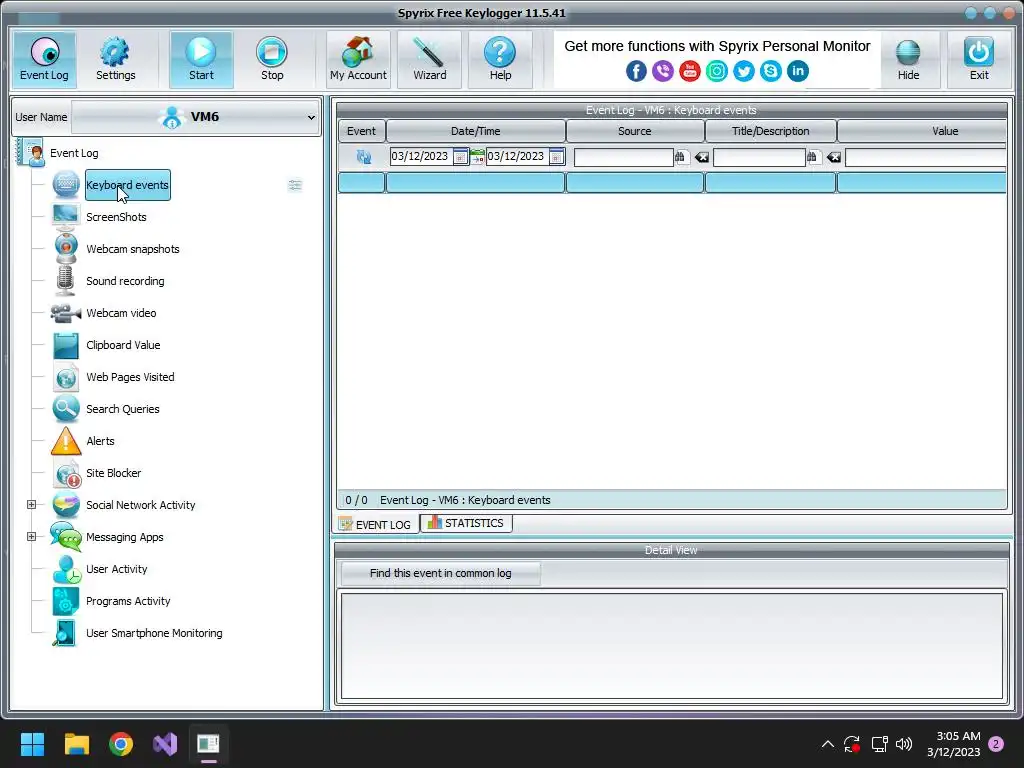1024x768 pixels.
Task: Select Search Queries
Action: [x=123, y=409]
